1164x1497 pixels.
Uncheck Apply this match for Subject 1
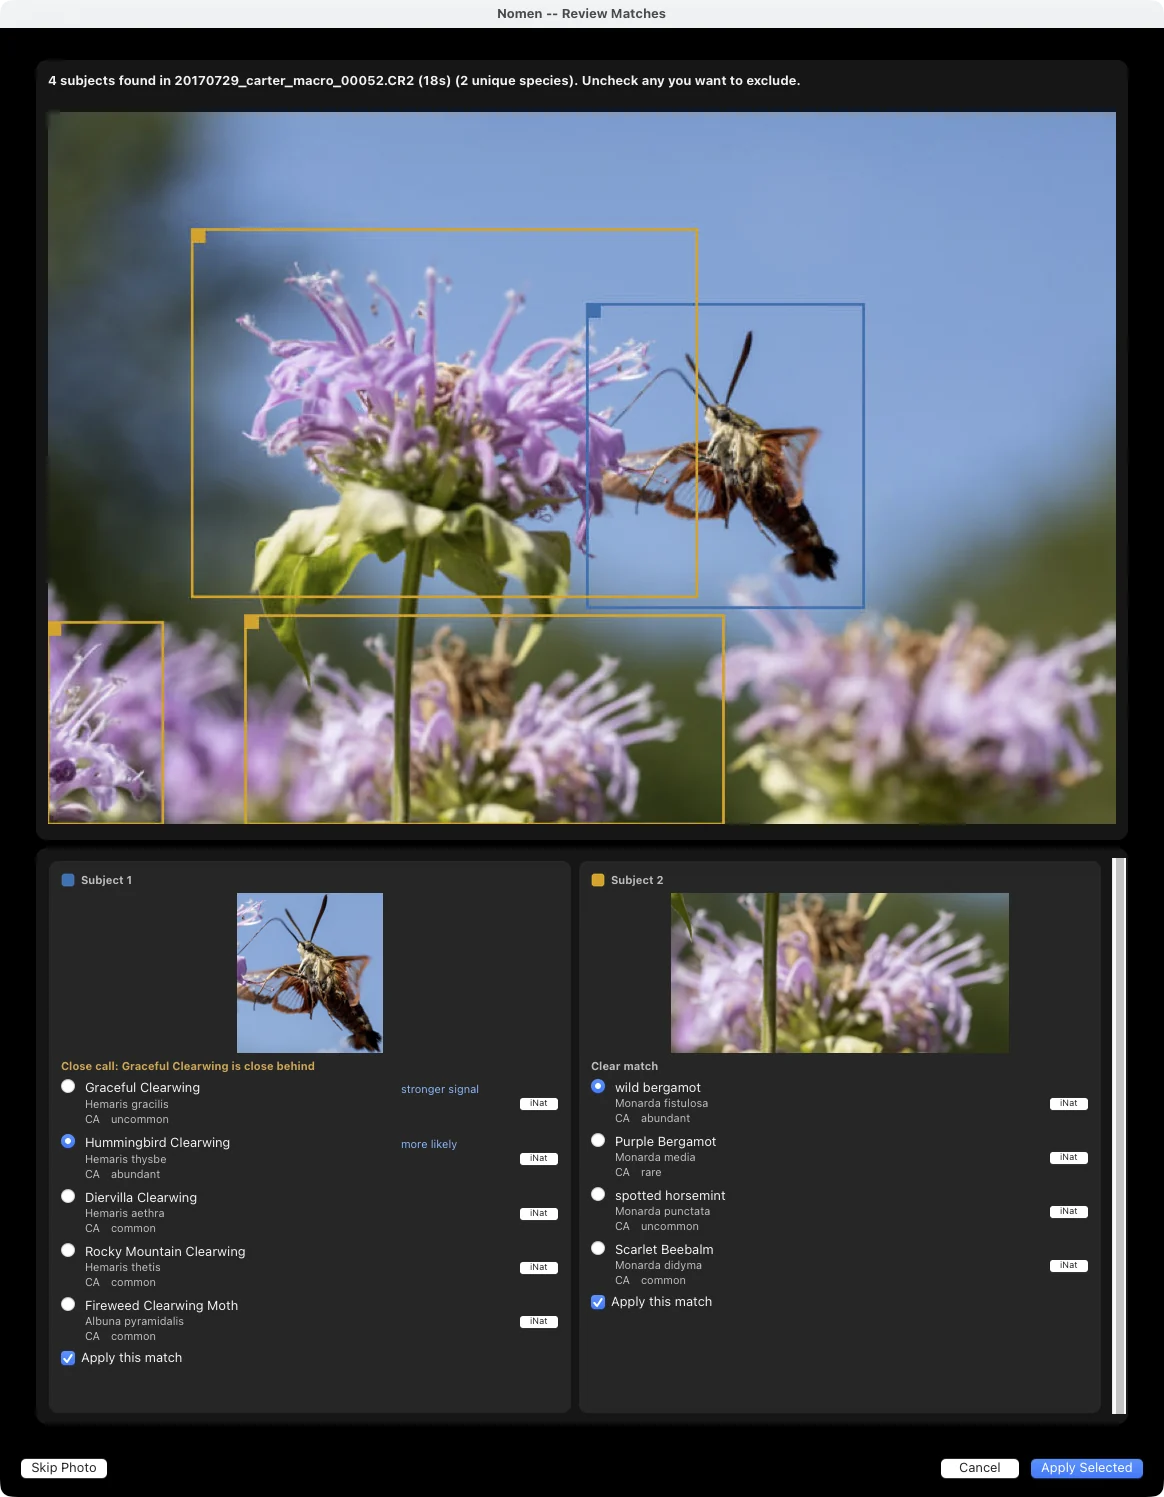tap(68, 1358)
